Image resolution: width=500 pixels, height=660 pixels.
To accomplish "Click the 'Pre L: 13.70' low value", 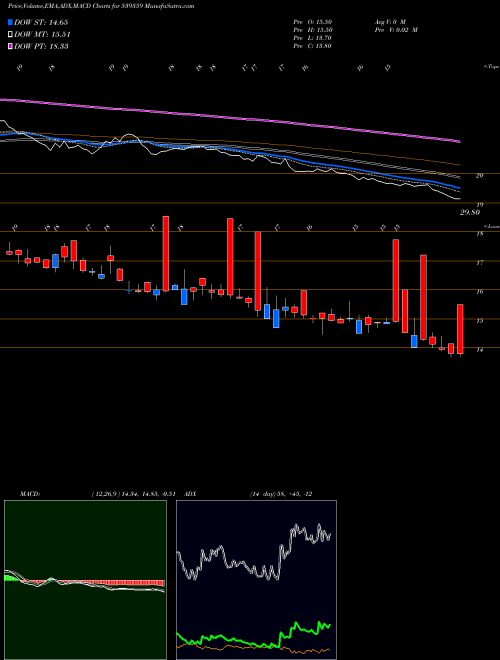I will tap(313, 38).
